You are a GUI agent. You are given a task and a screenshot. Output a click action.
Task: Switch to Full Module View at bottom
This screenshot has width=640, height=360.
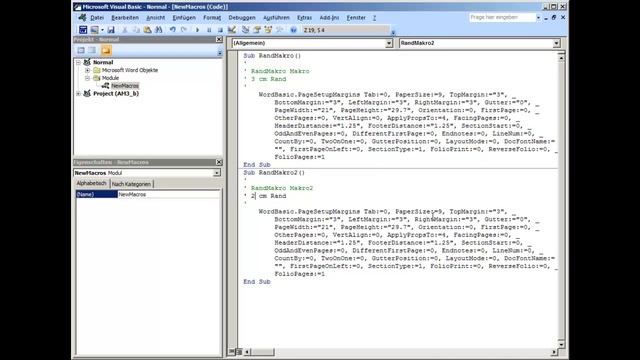(x=239, y=351)
